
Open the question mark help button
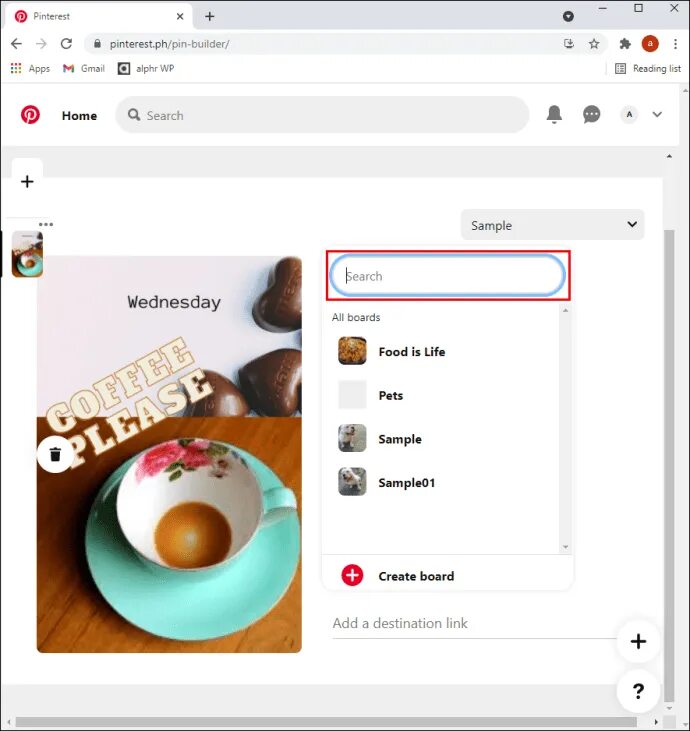tap(638, 691)
